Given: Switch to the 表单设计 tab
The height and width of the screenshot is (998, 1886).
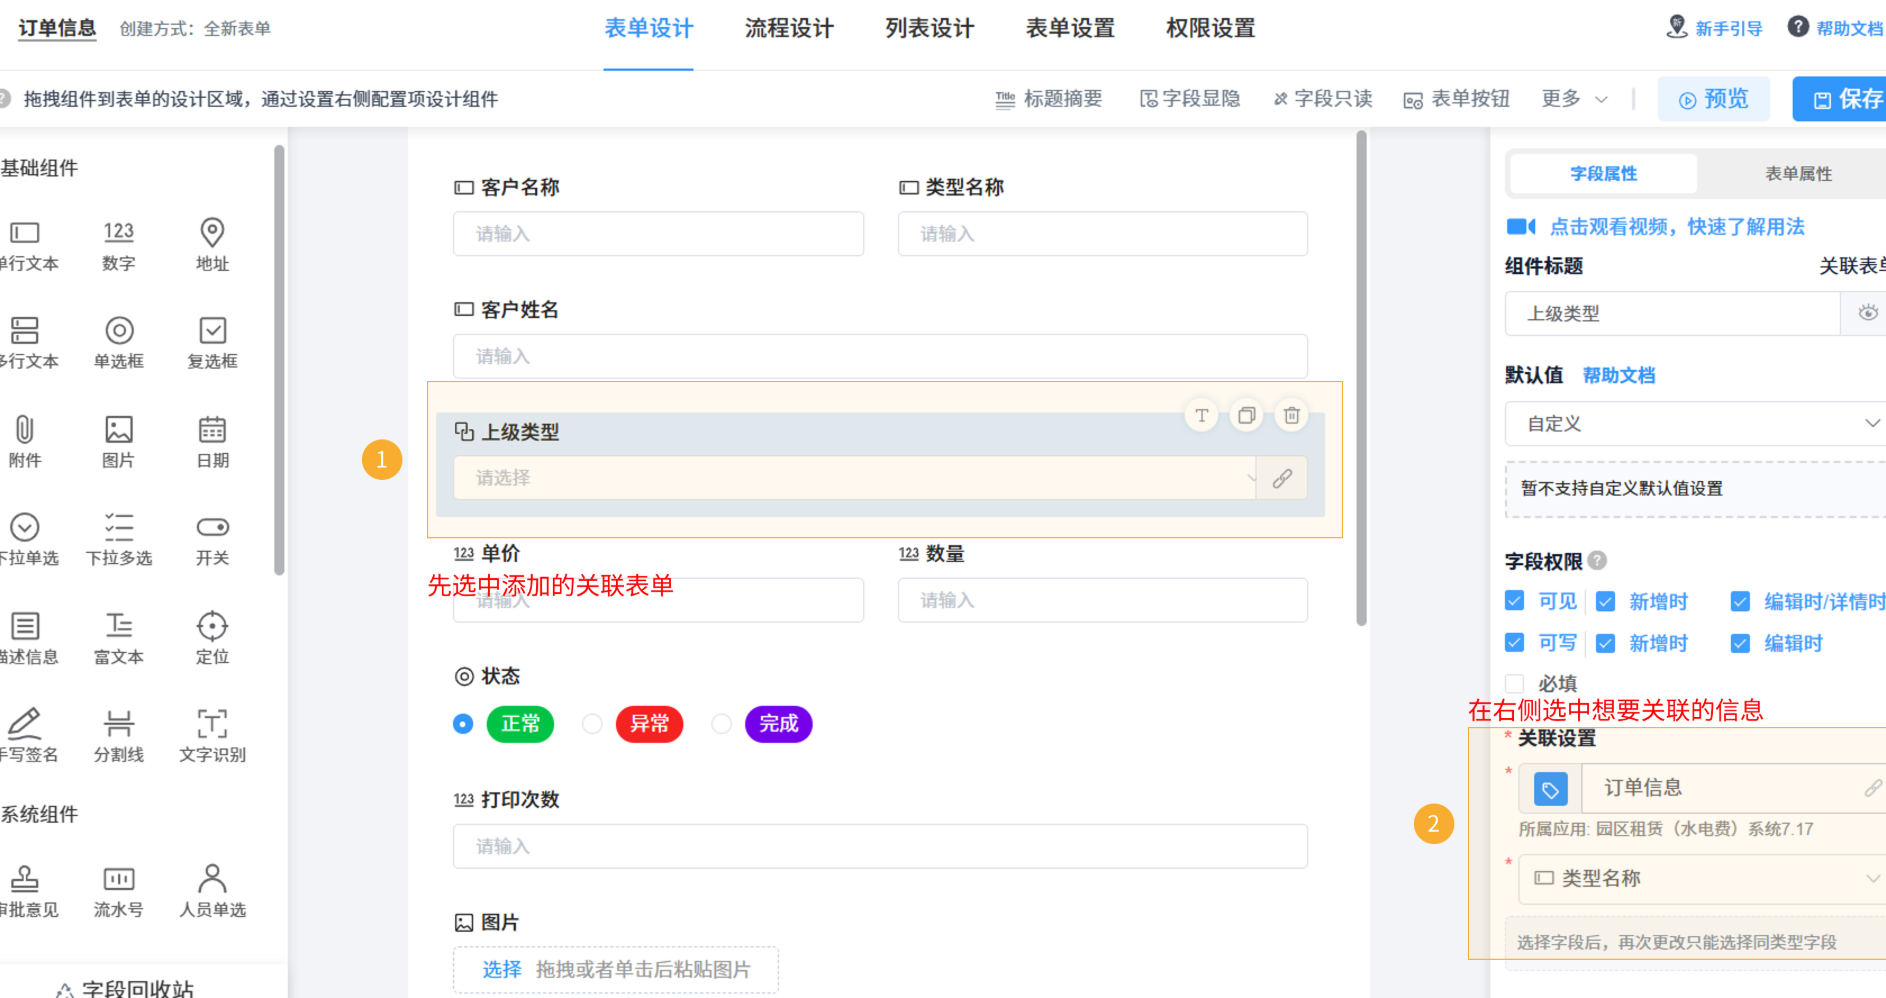Looking at the screenshot, I should (648, 29).
